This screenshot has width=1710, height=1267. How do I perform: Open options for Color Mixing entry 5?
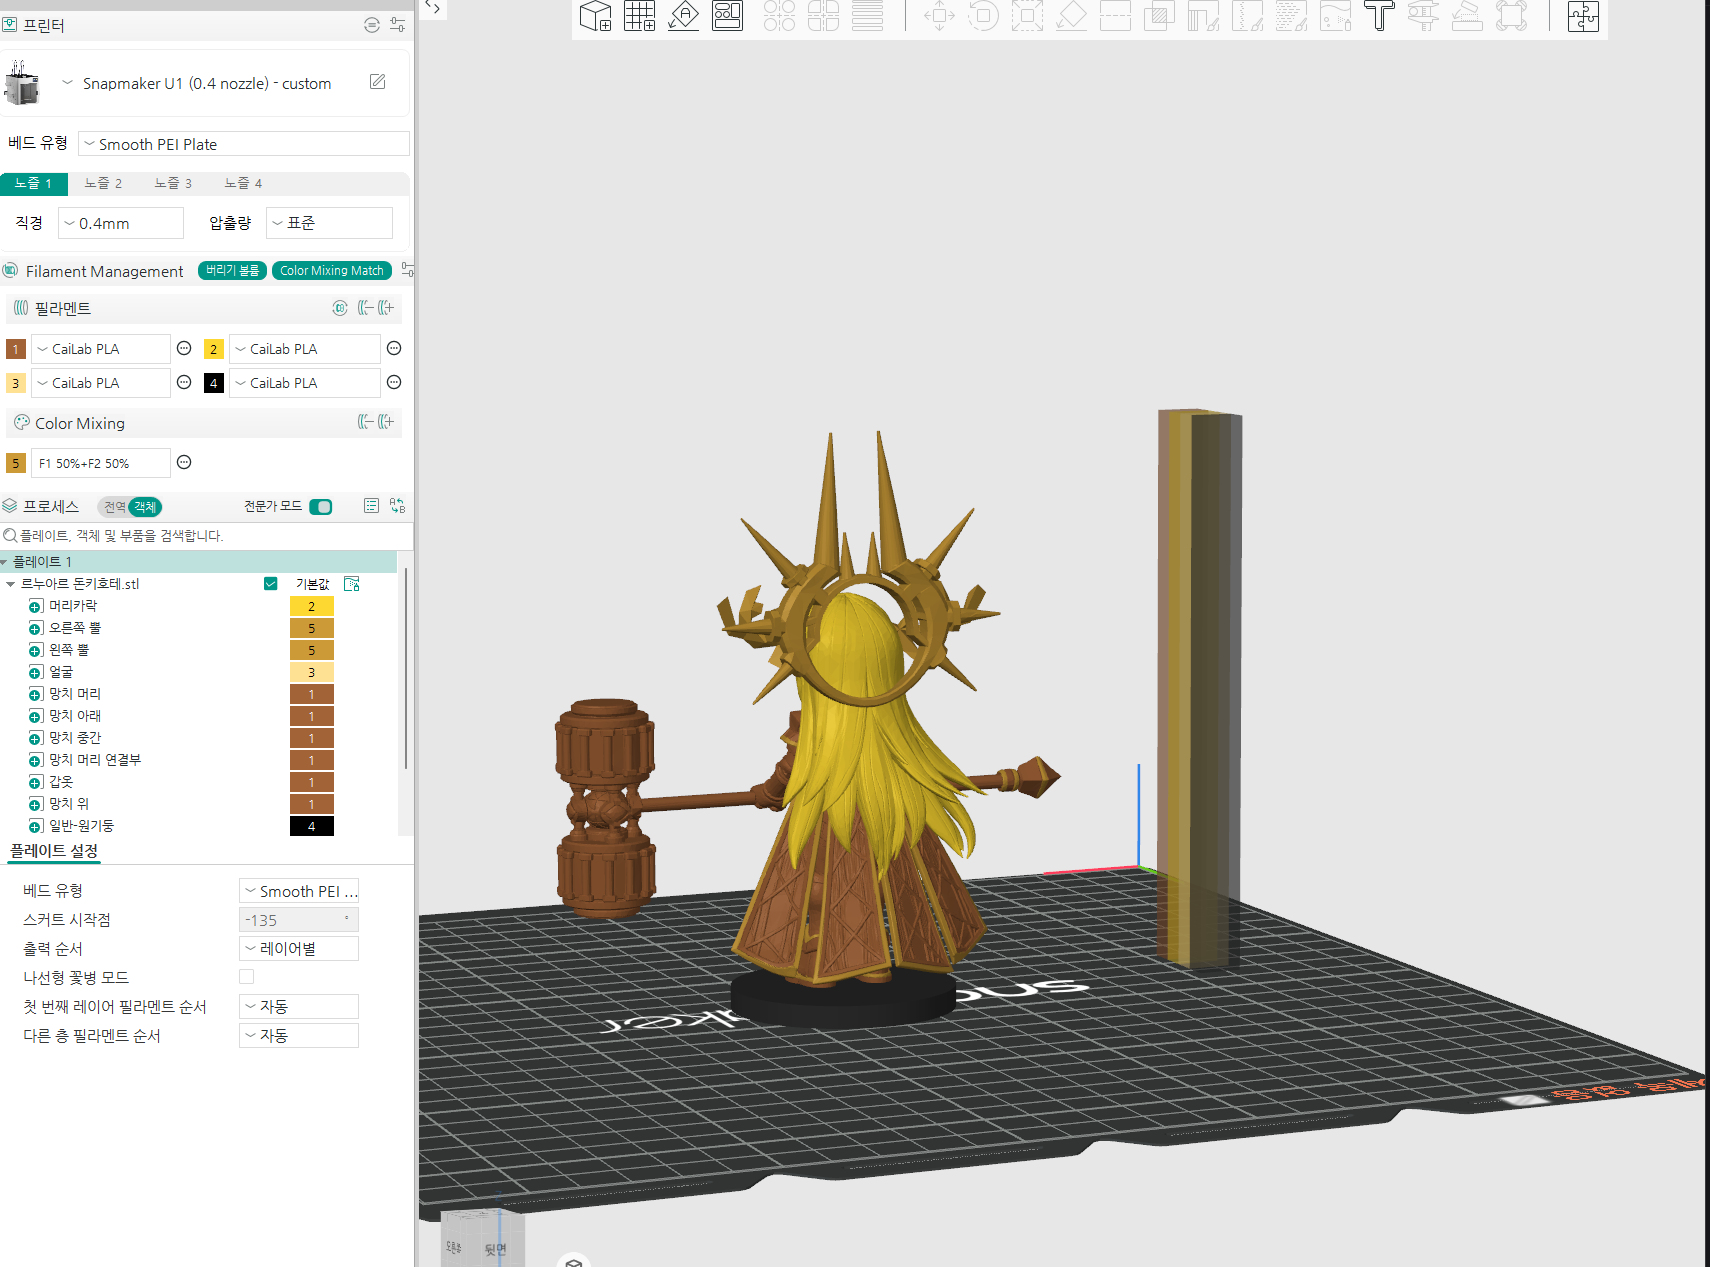[184, 462]
